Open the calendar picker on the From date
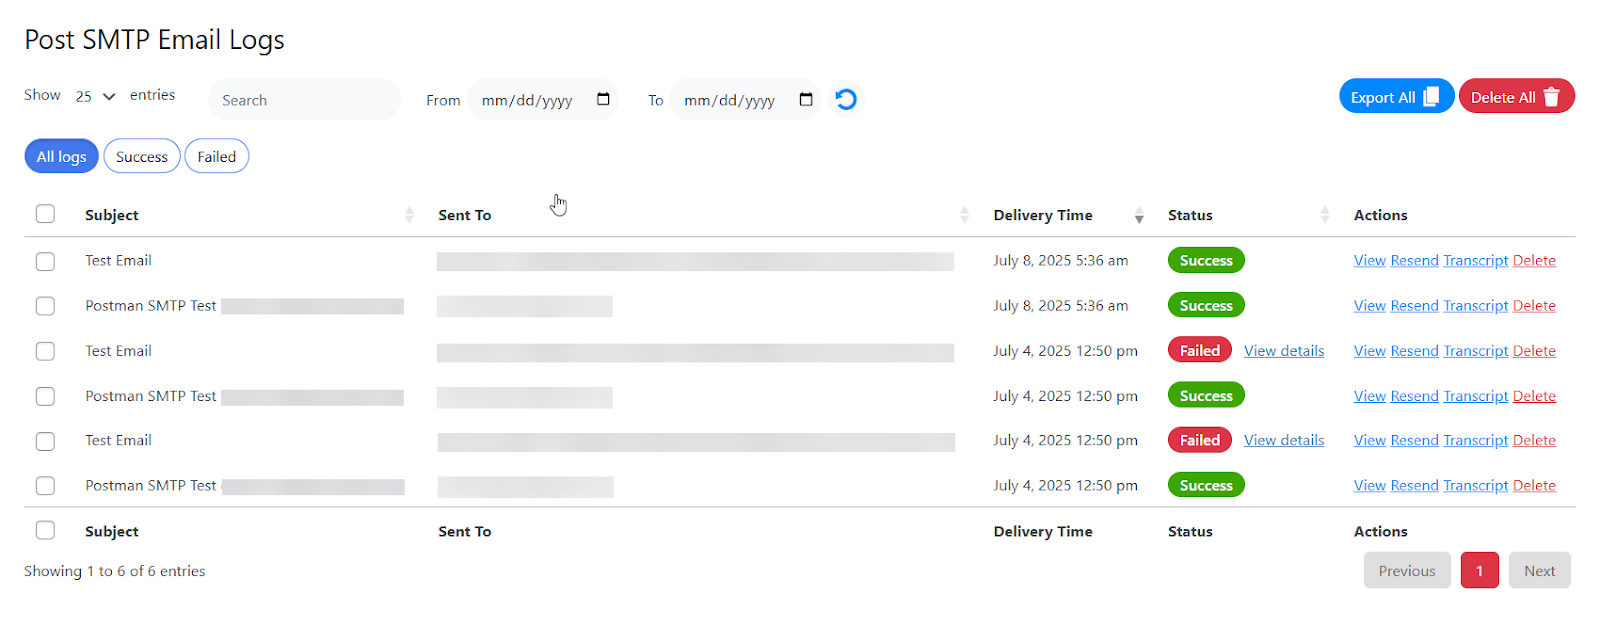 coord(602,99)
